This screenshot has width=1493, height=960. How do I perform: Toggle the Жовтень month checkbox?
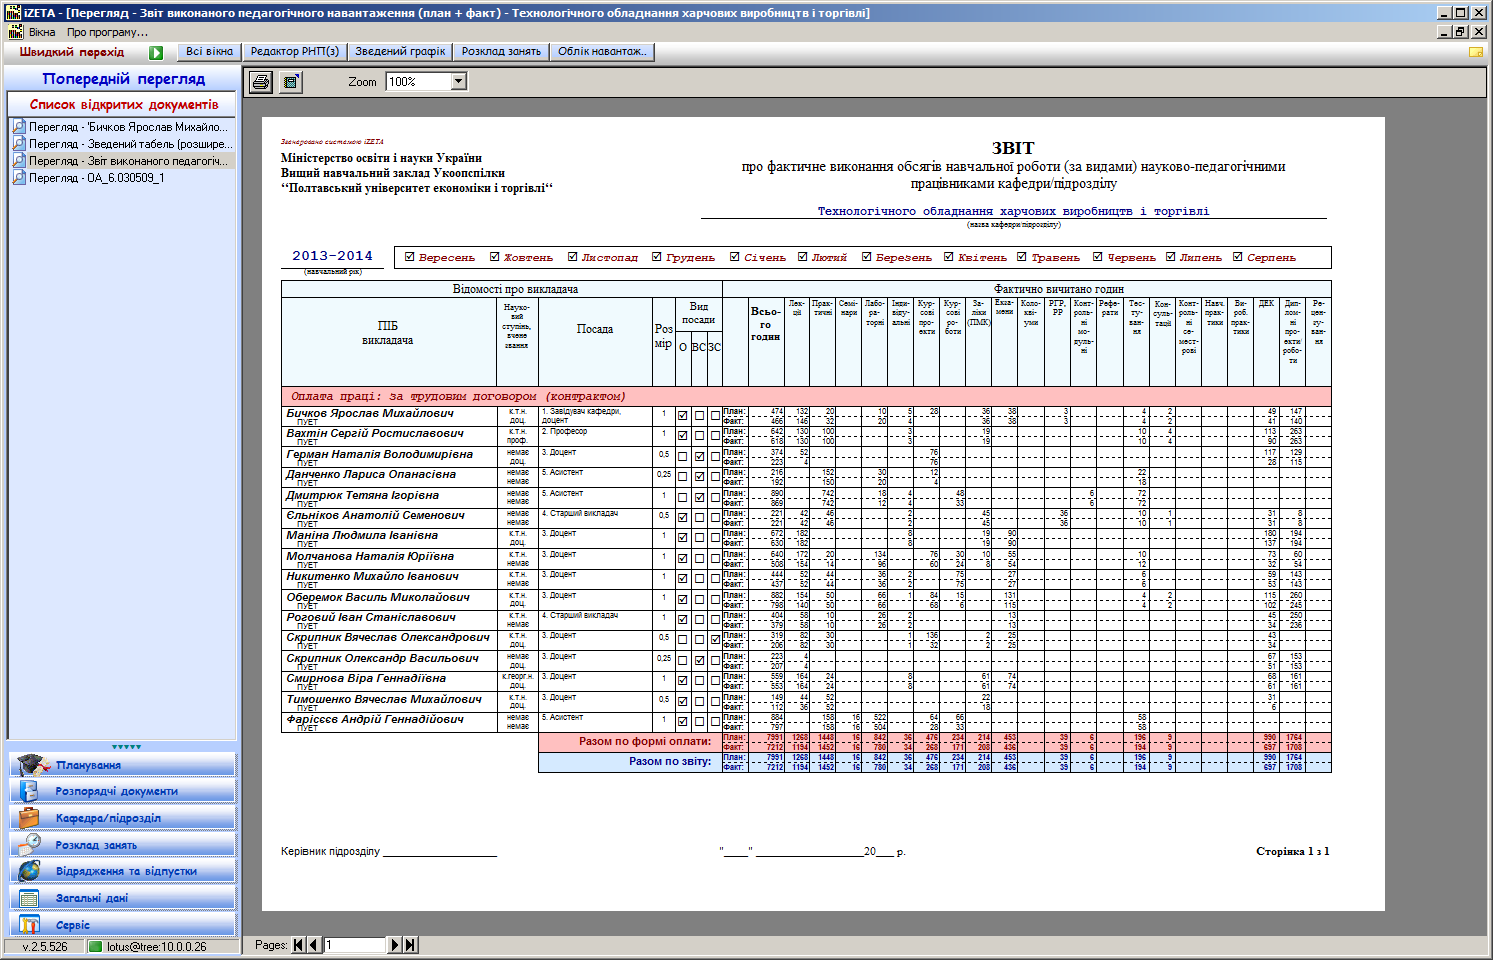click(494, 257)
